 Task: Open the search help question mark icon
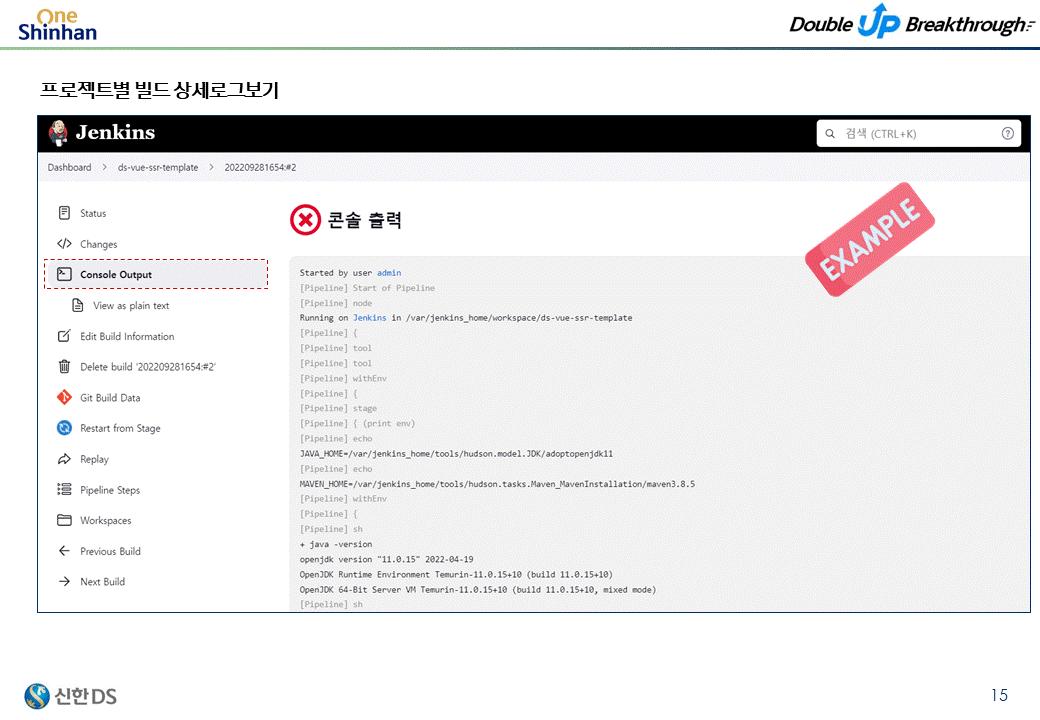point(1008,133)
